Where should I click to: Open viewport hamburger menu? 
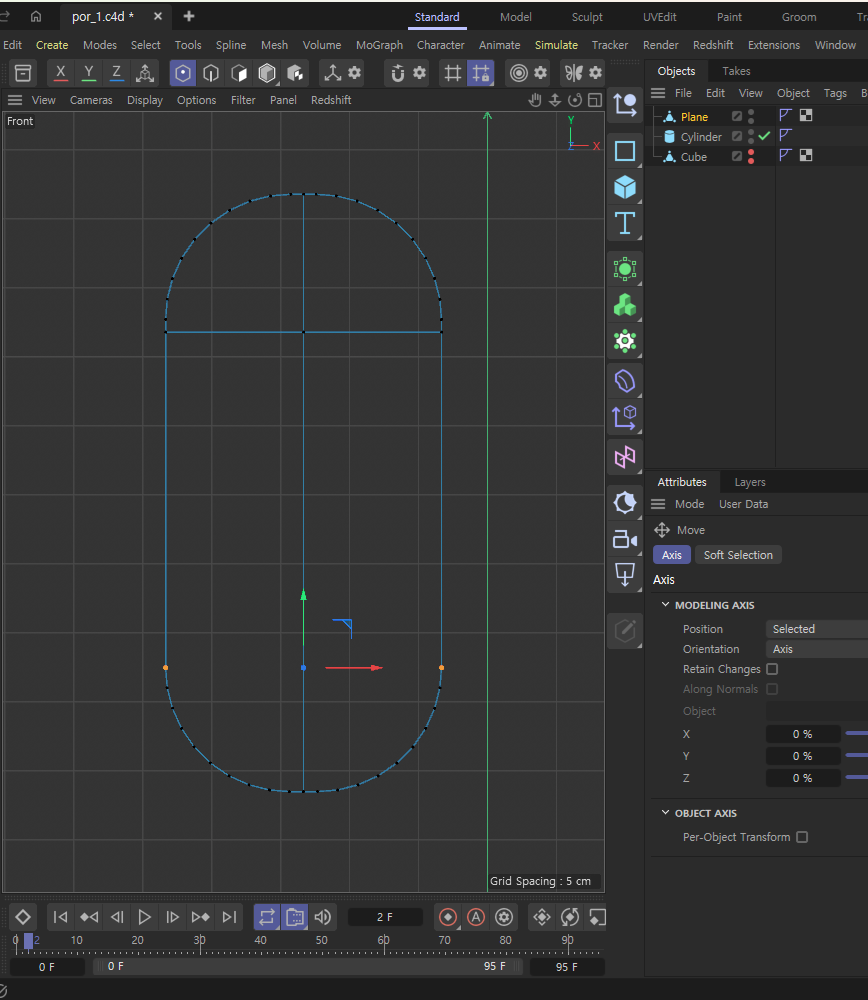point(15,100)
